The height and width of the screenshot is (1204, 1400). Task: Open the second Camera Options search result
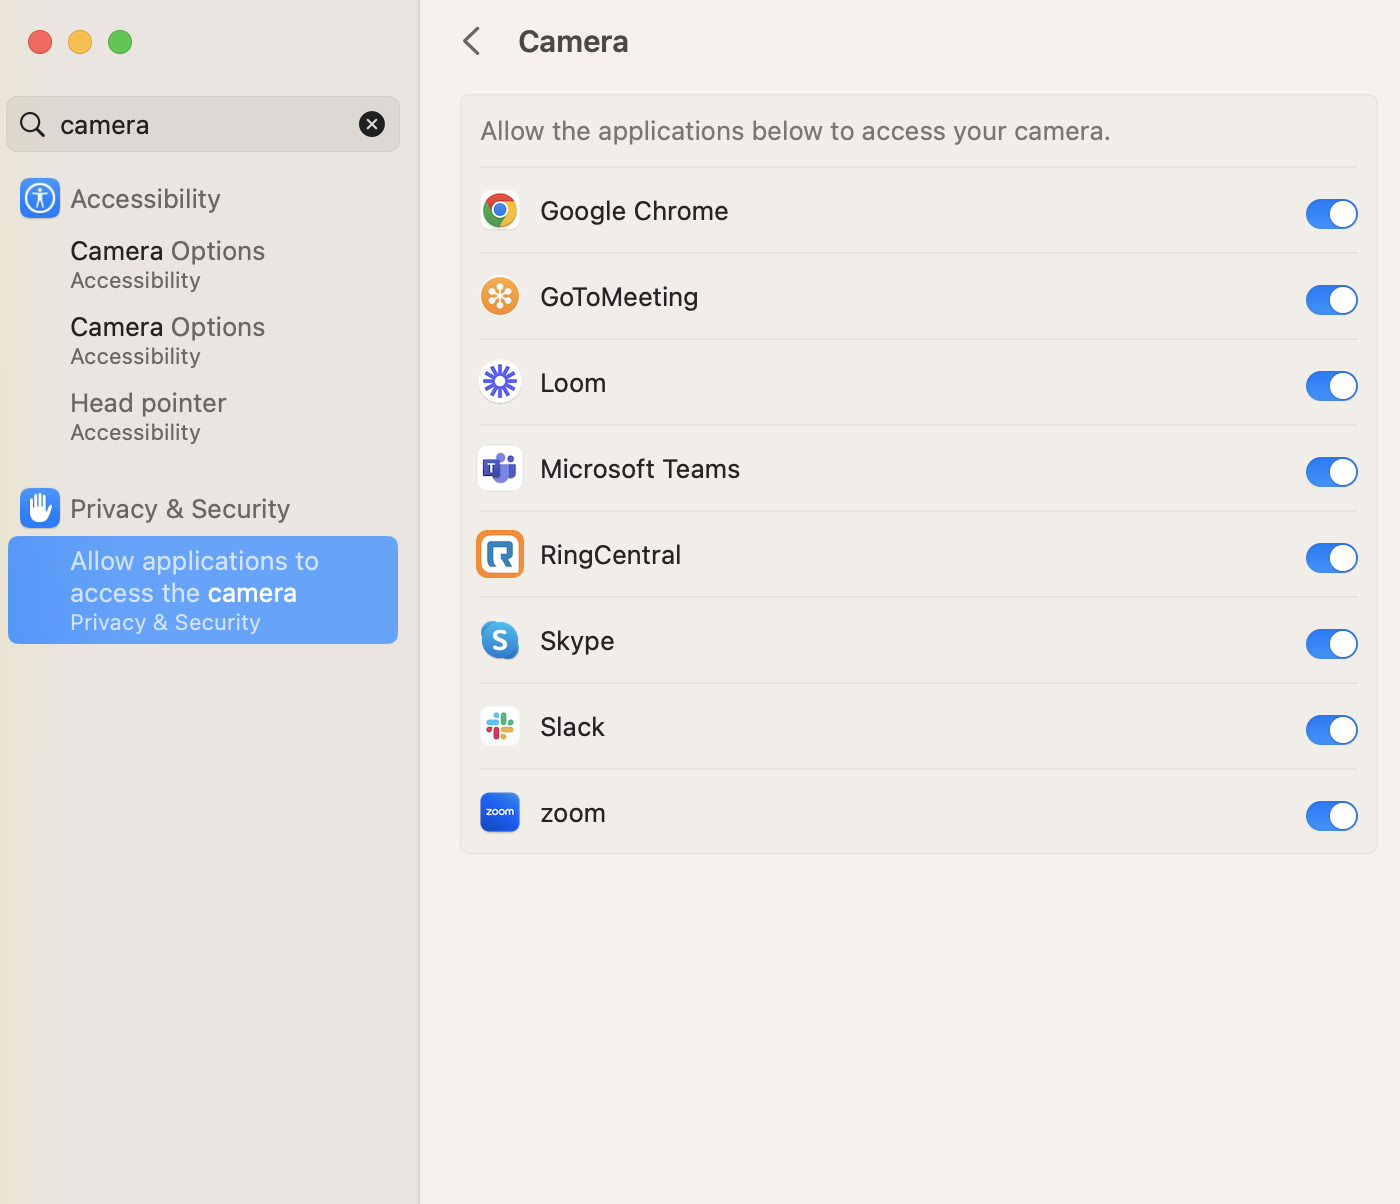(x=203, y=340)
